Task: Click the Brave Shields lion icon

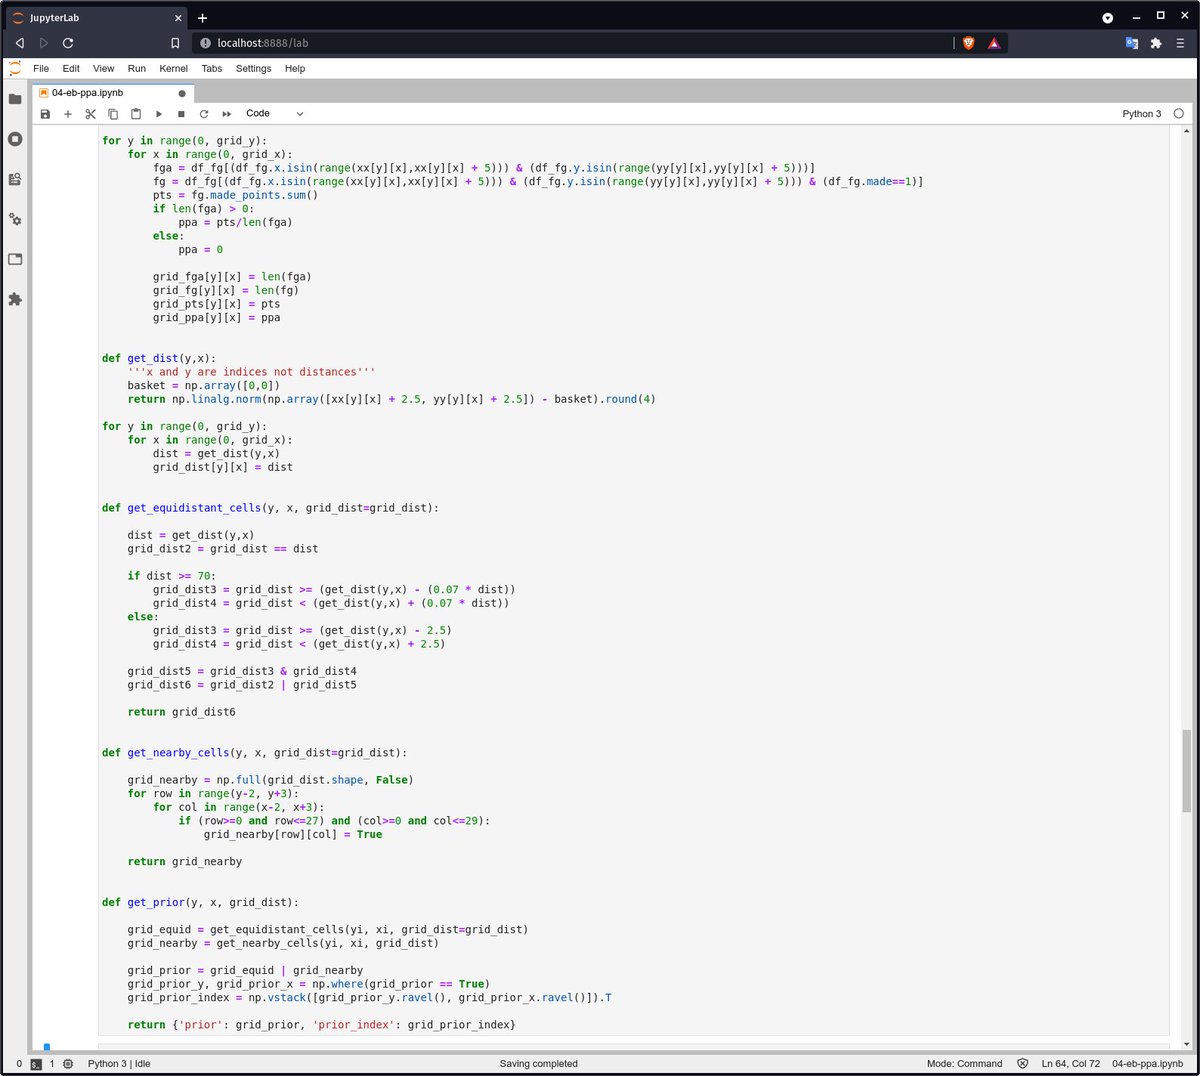Action: [x=968, y=43]
